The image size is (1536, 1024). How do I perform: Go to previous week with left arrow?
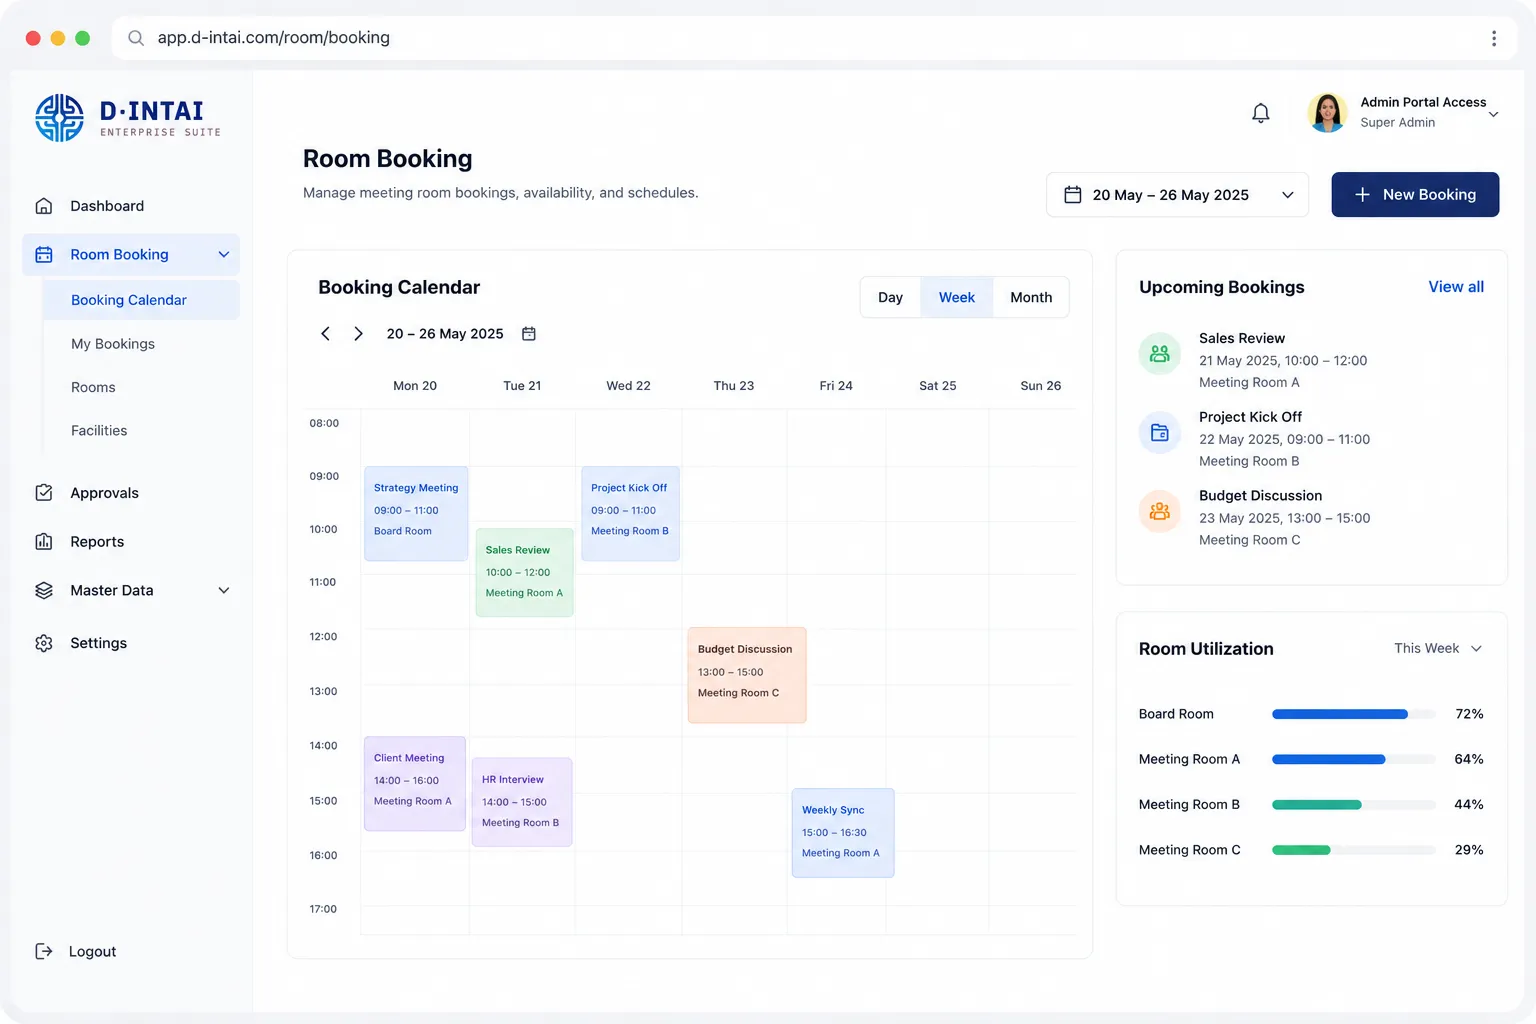tap(325, 334)
